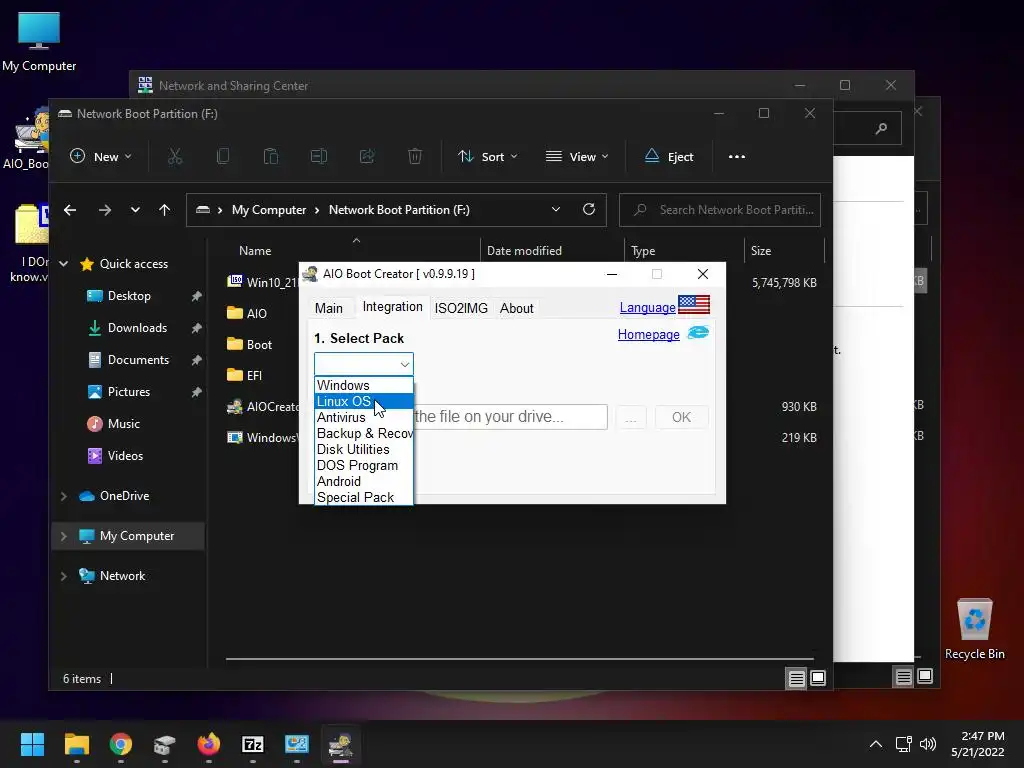This screenshot has width=1024, height=768.
Task: Select Special Pack at the list bottom
Action: coord(363,497)
